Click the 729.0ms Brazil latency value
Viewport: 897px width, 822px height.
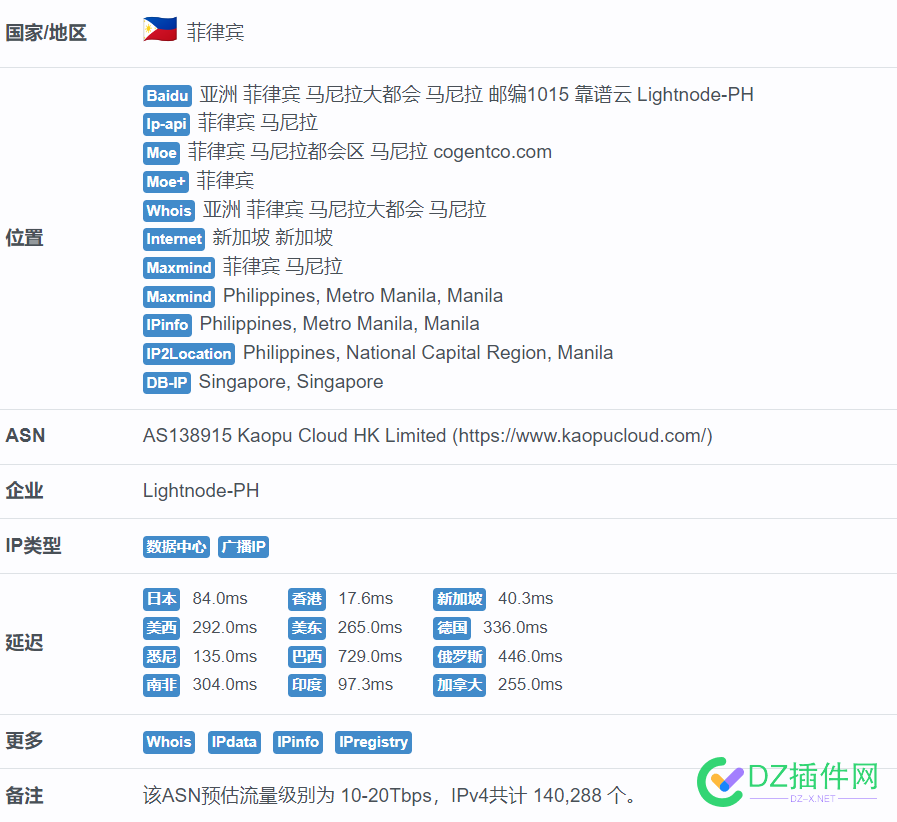pos(370,657)
